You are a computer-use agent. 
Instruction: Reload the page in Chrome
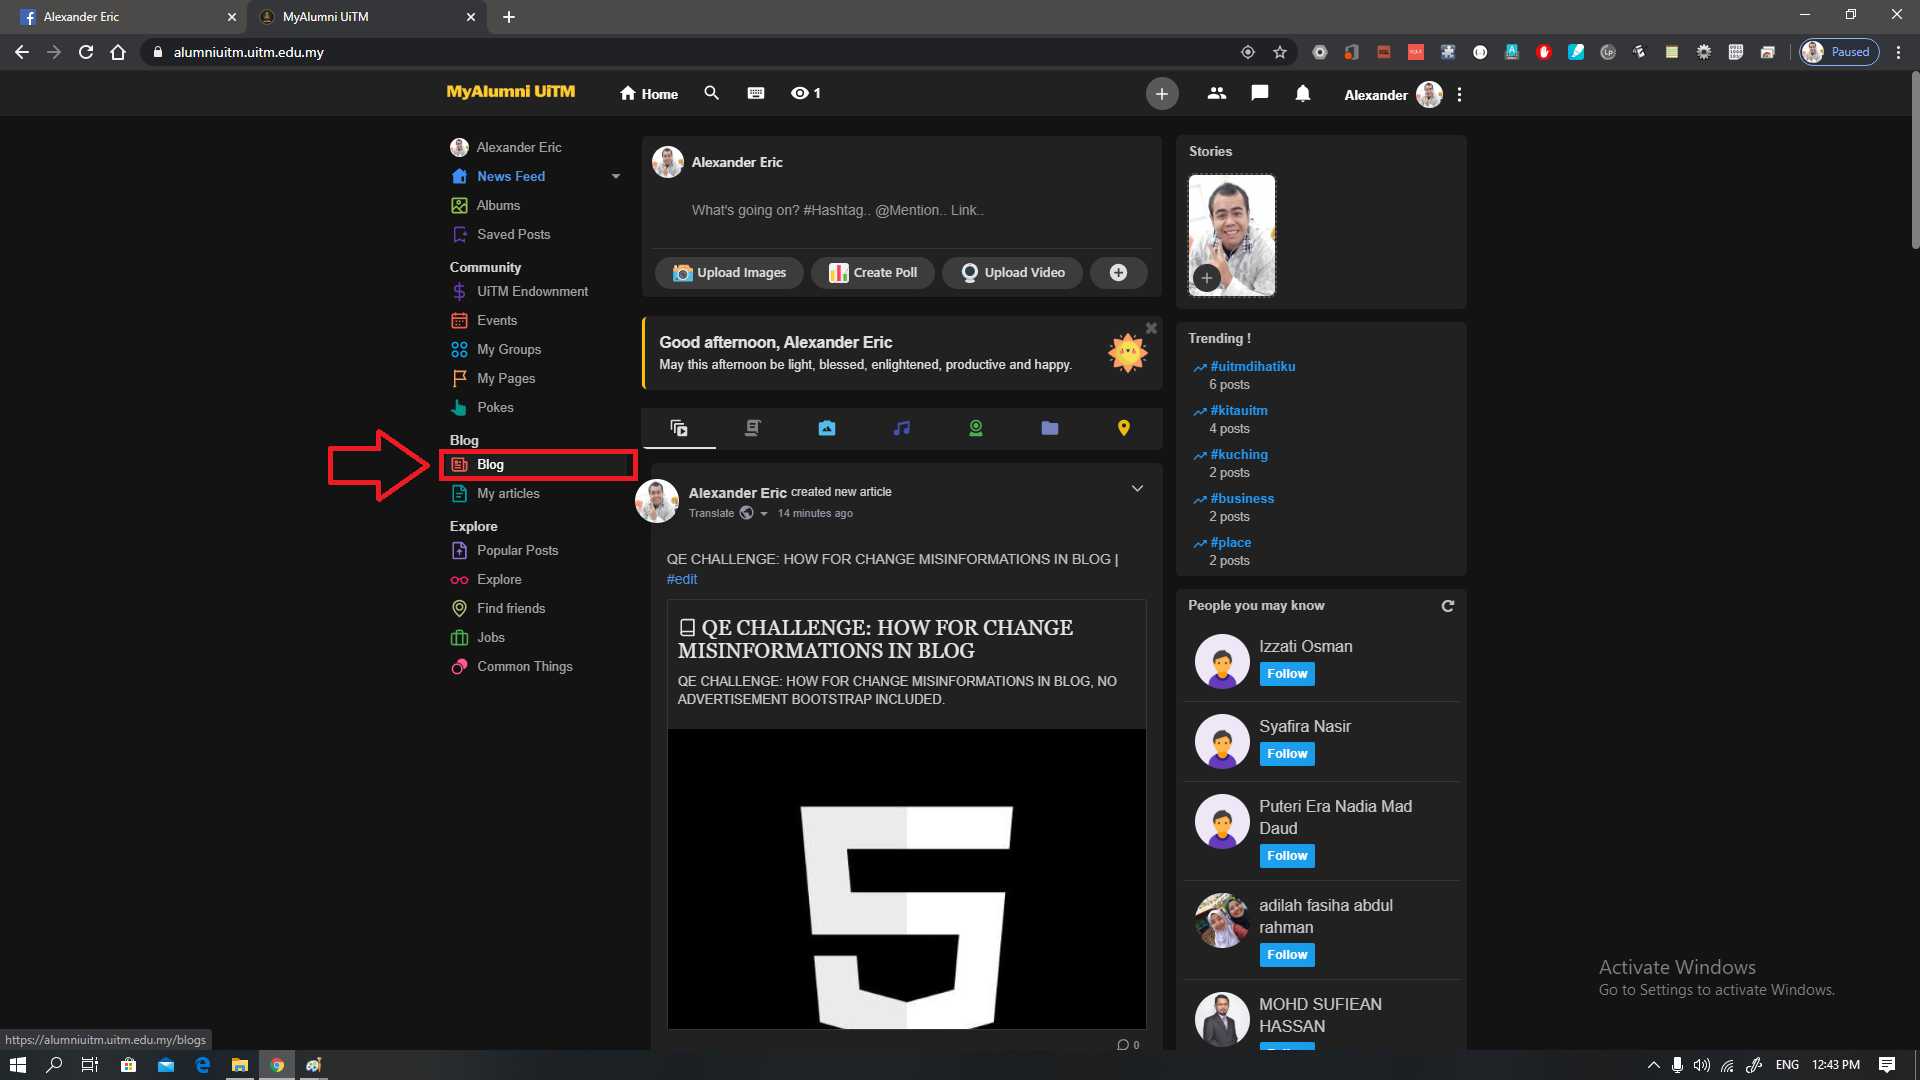coord(86,52)
